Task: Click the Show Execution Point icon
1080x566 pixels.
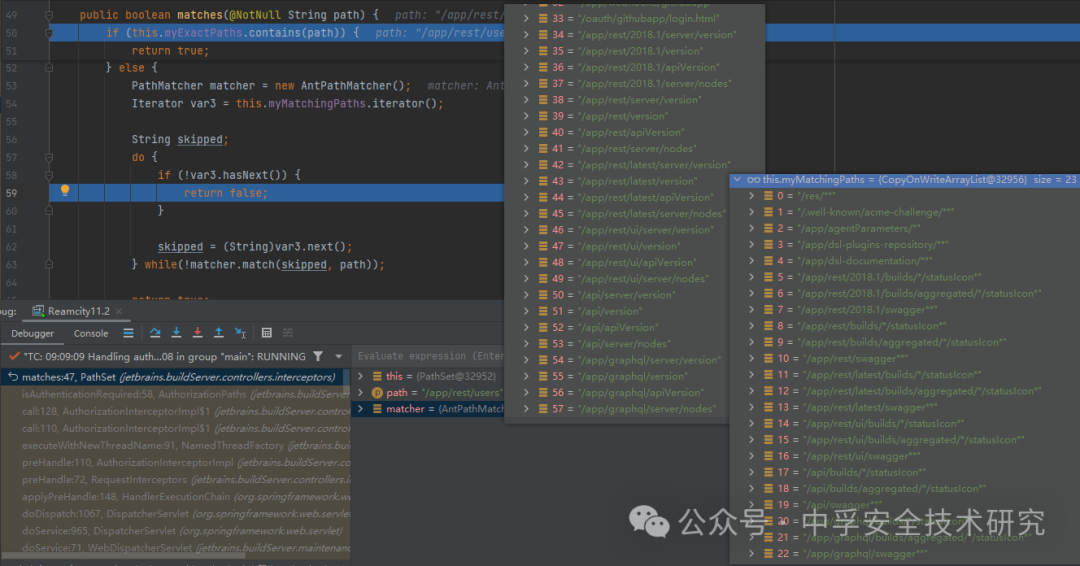Action: (x=128, y=333)
